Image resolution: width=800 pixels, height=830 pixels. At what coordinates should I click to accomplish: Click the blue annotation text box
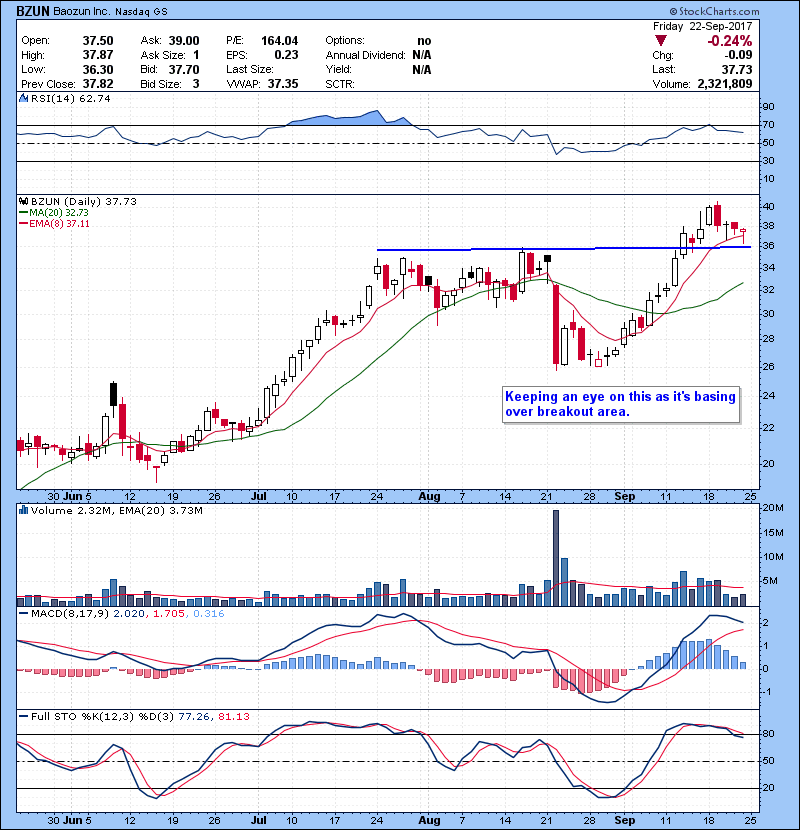pos(621,404)
